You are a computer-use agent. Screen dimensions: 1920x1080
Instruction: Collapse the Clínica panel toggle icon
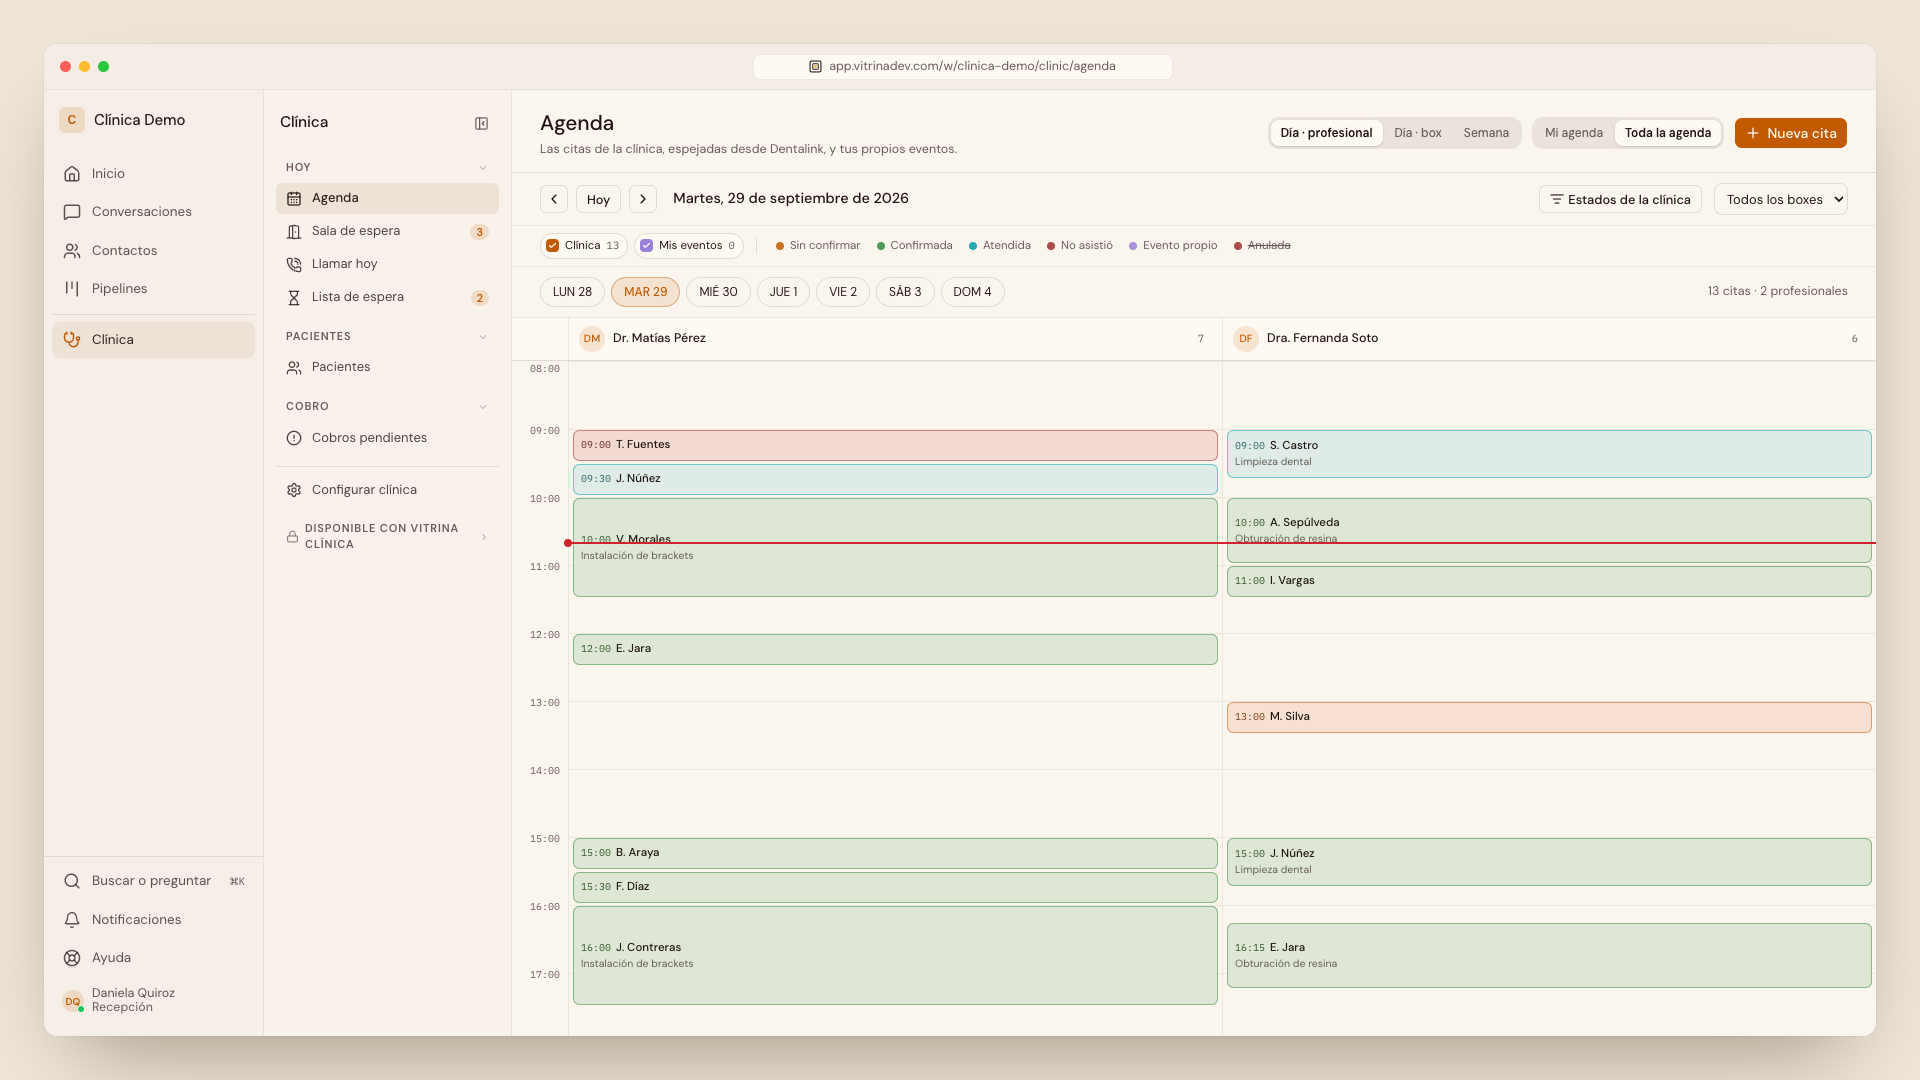(x=481, y=123)
